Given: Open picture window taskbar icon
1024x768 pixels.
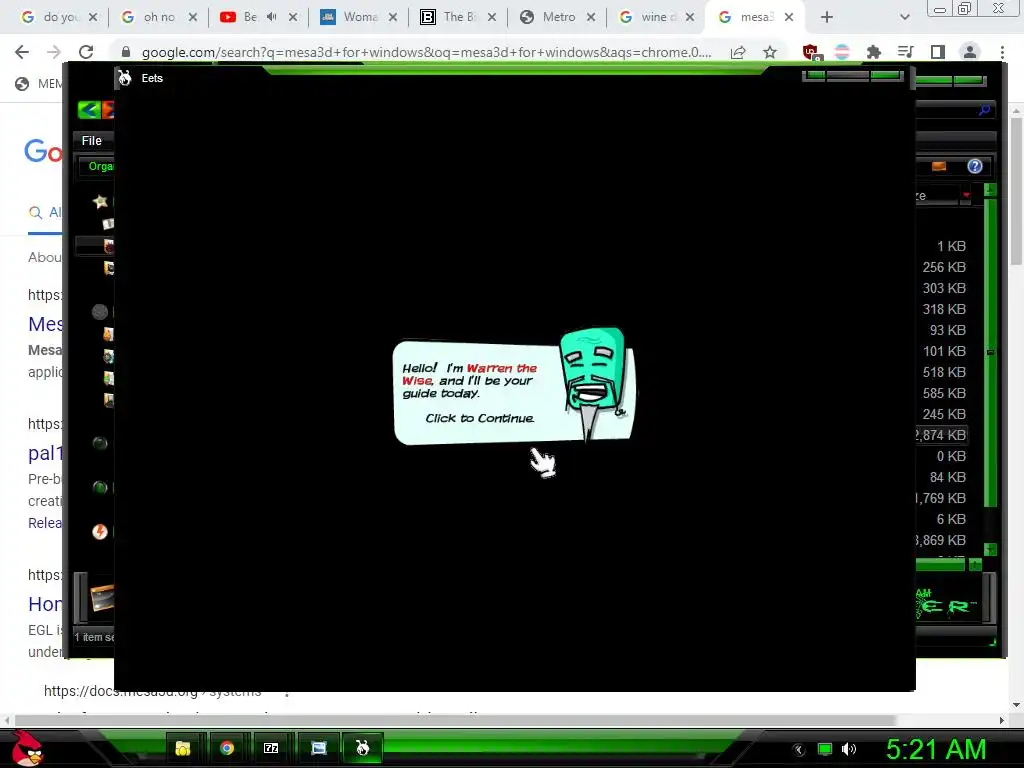Looking at the screenshot, I should click(319, 748).
